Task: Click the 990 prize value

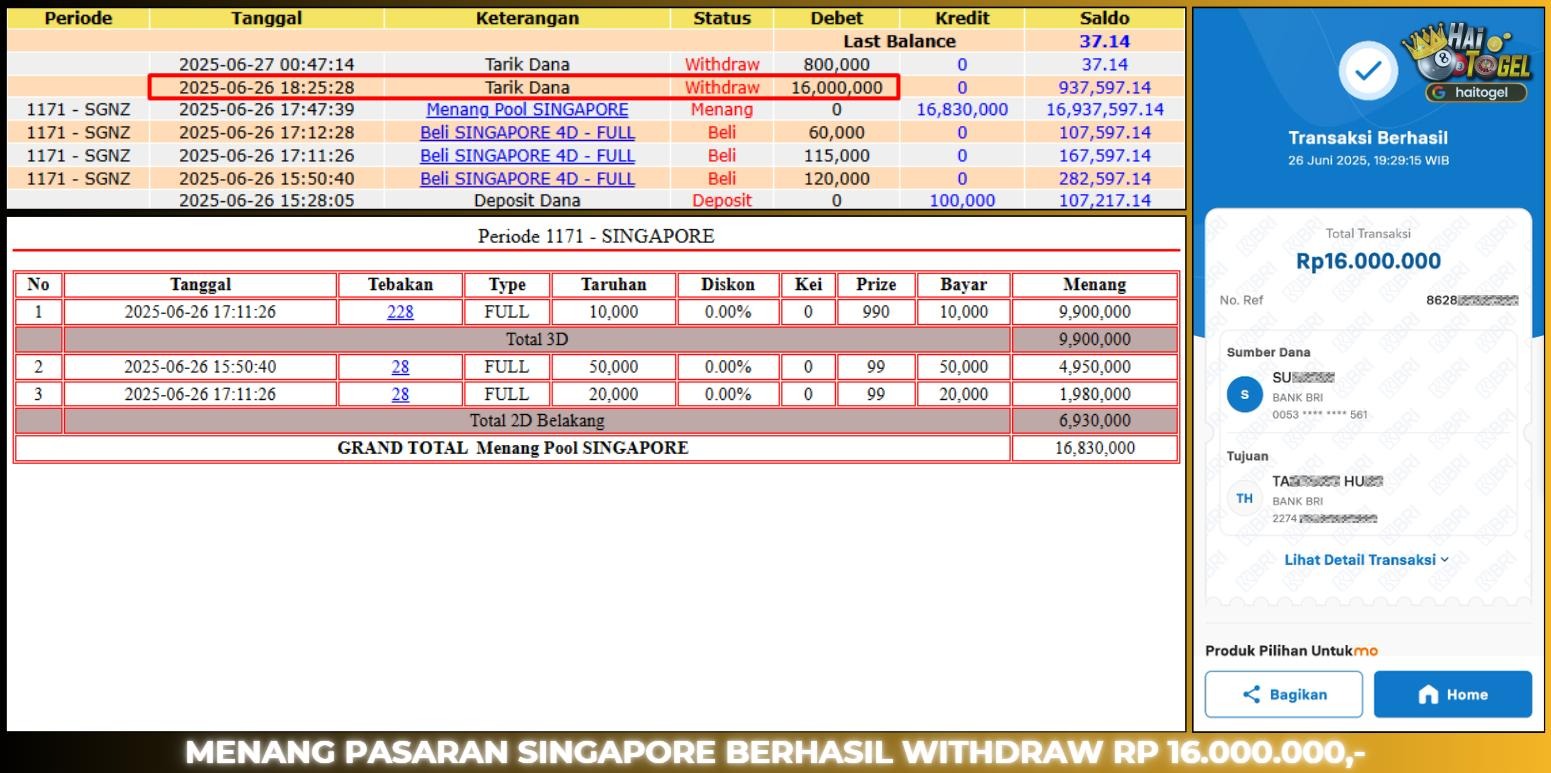Action: pos(876,312)
